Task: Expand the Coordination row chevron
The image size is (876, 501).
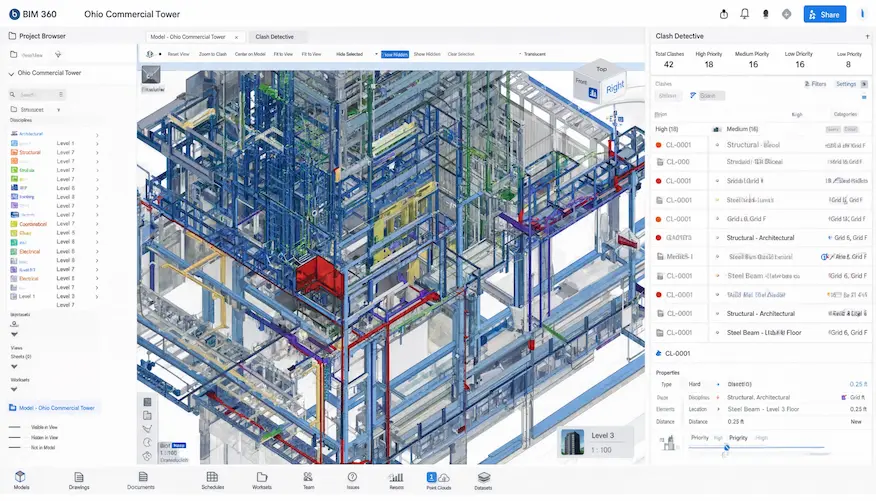Action: point(97,224)
